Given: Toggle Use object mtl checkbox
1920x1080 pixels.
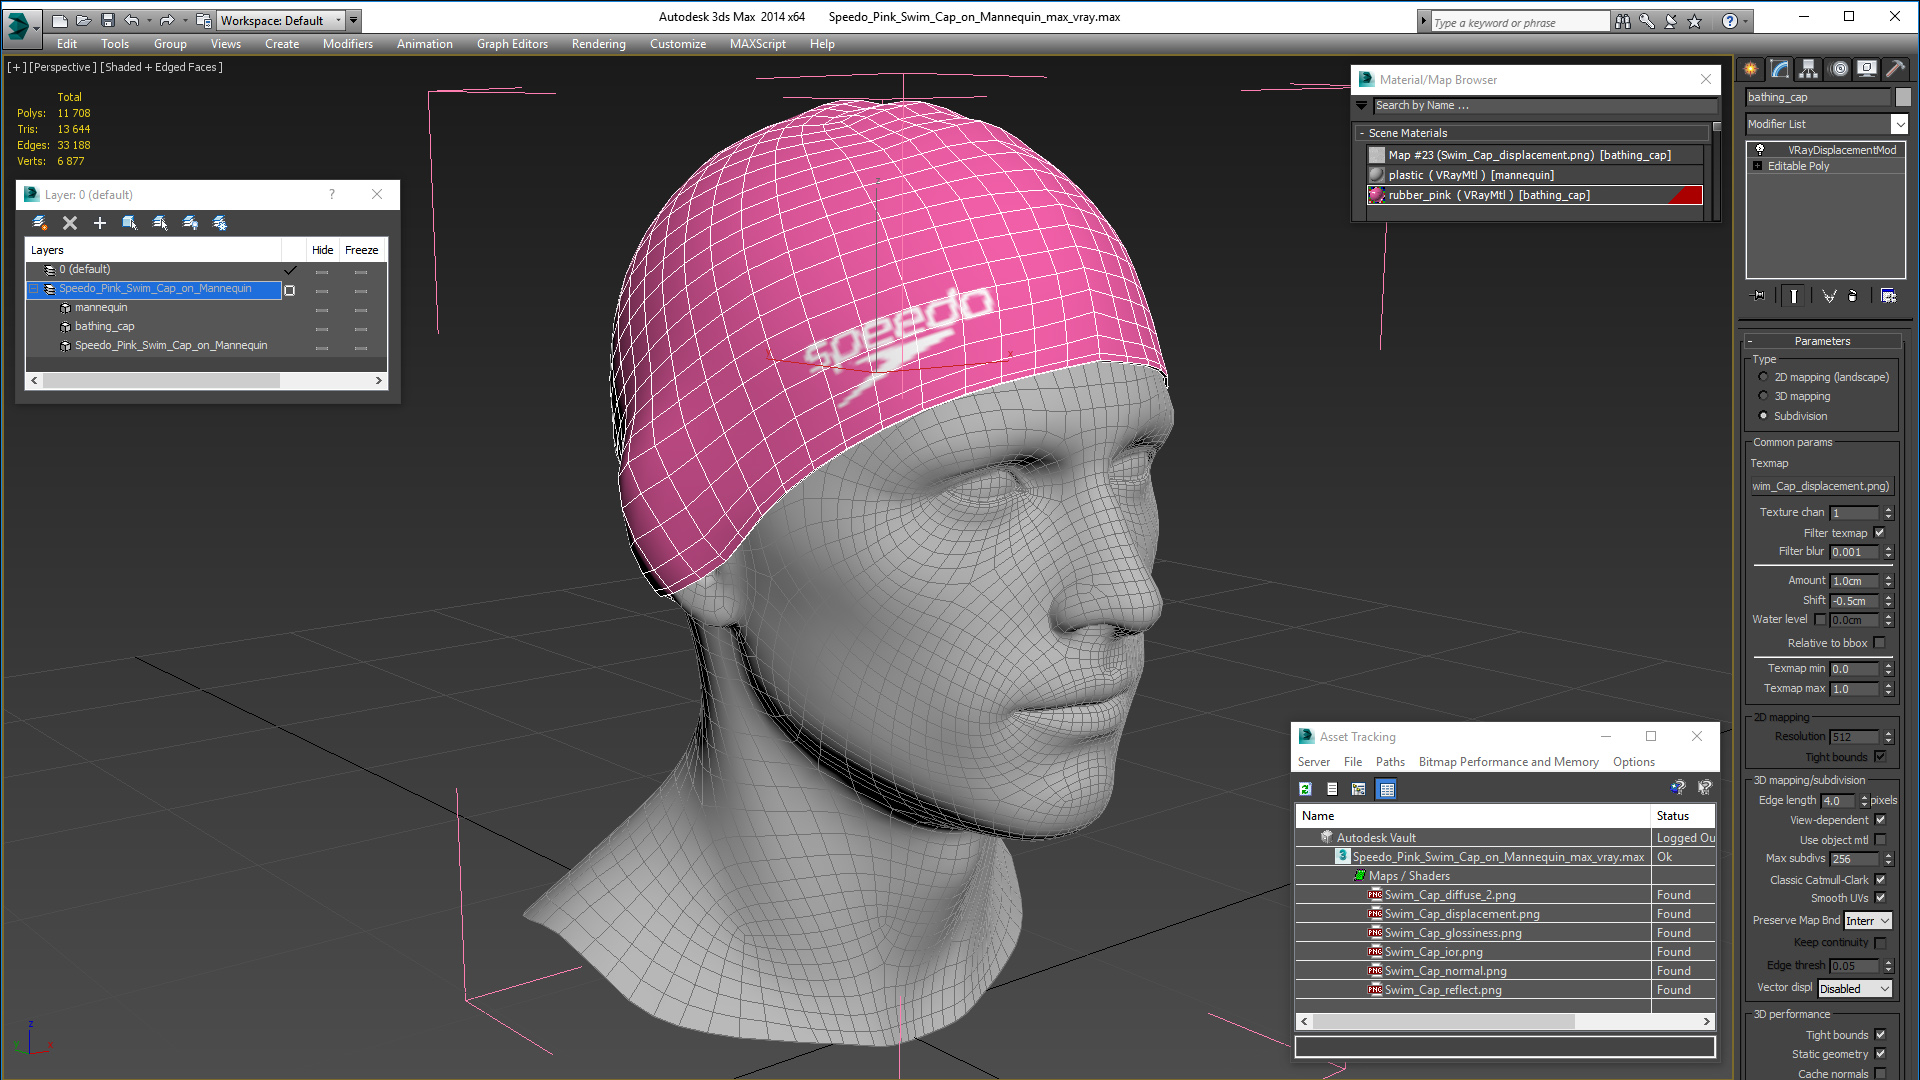Looking at the screenshot, I should coord(1880,840).
